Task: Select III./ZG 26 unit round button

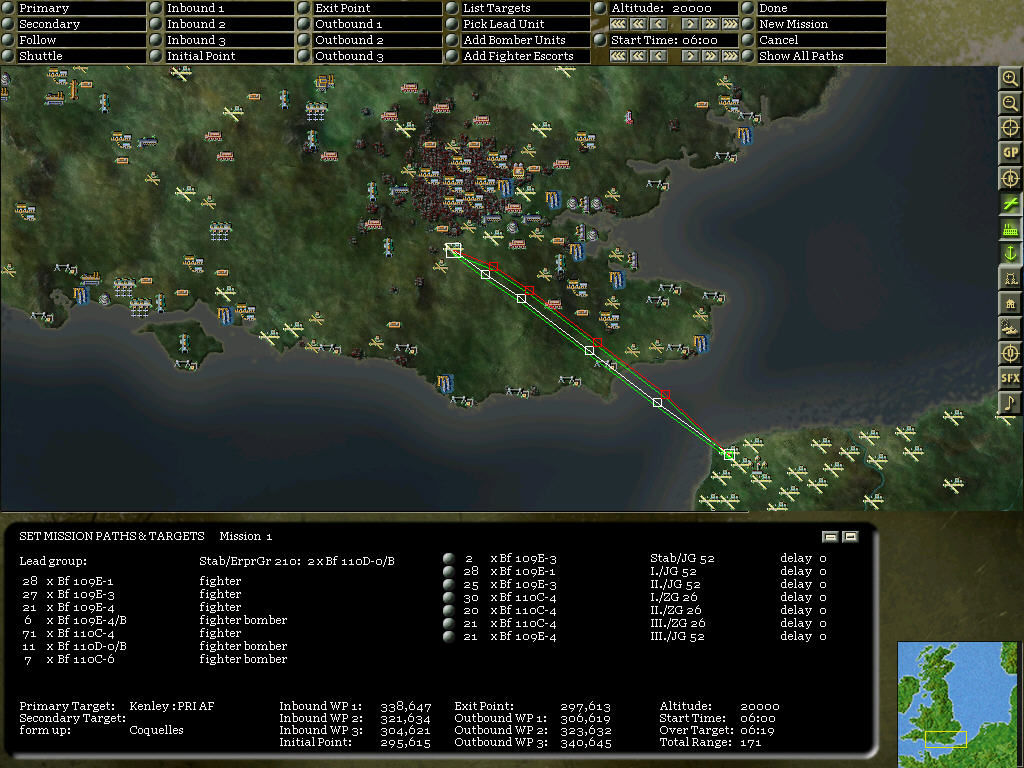Action: (x=449, y=624)
